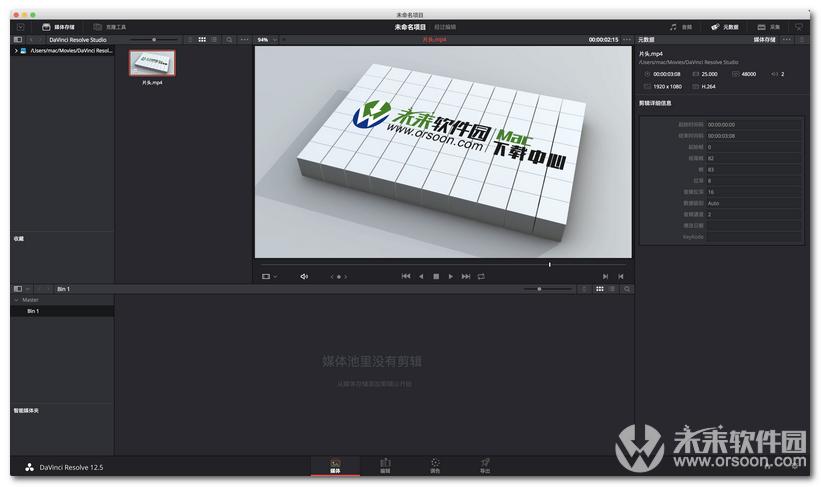
Task: Jump to the last frame
Action: tap(465, 276)
